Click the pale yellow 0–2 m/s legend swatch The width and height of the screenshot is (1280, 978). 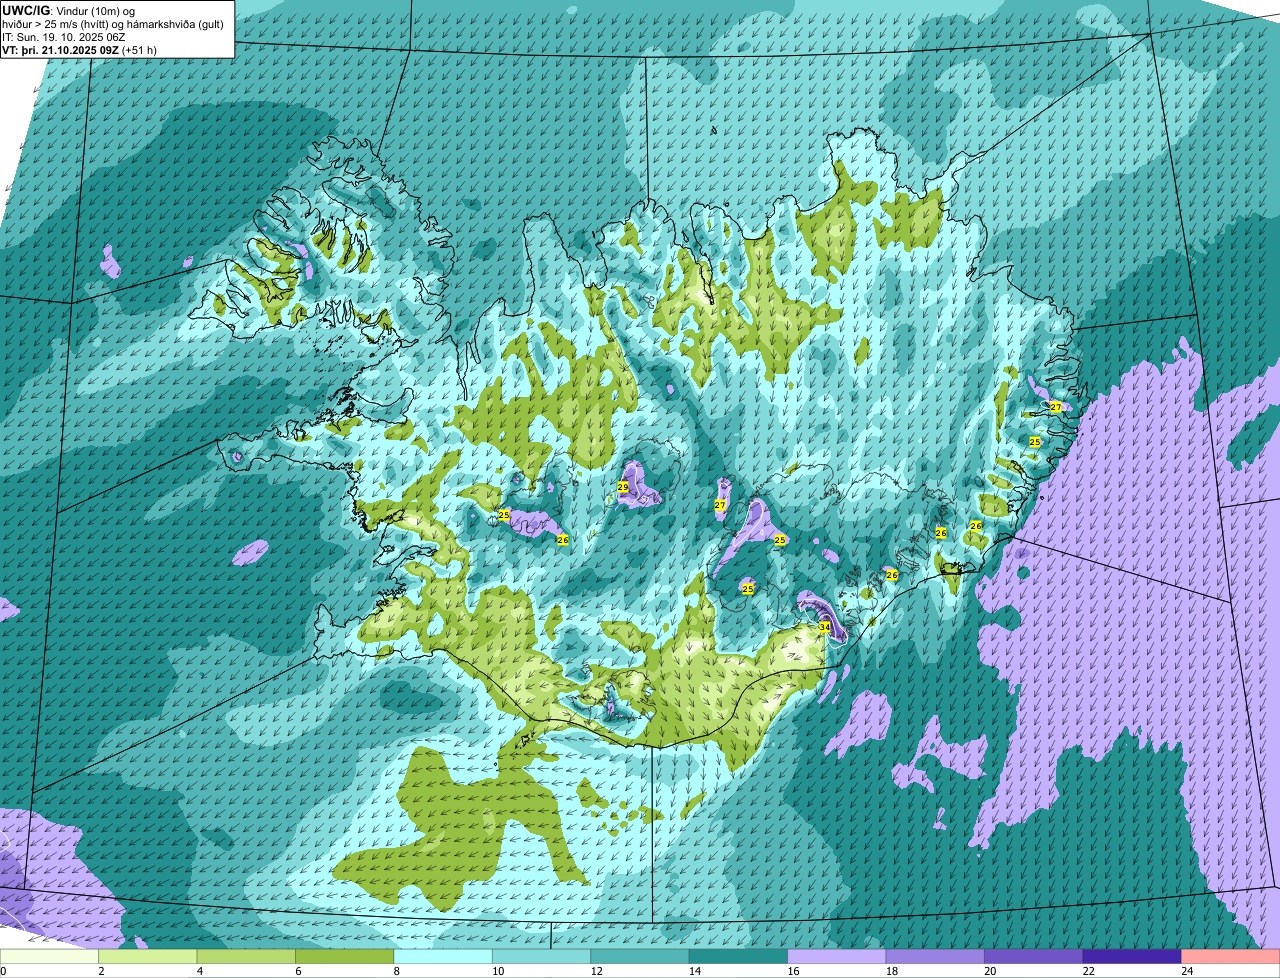[x=49, y=956]
